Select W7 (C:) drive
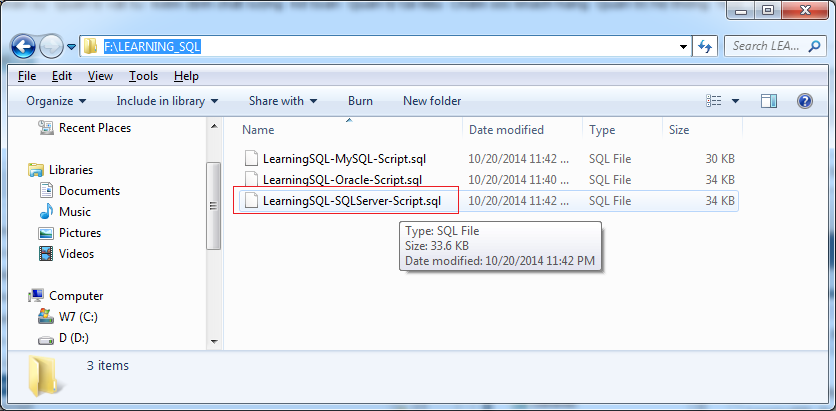 pos(78,317)
